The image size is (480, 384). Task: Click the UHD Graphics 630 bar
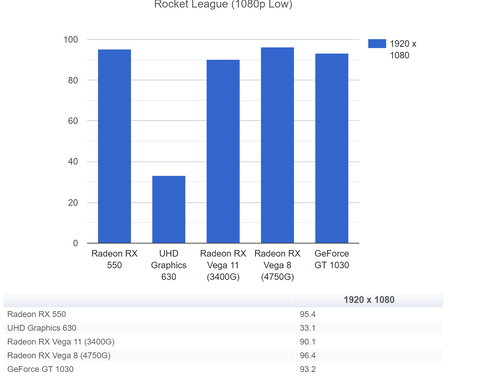coord(169,209)
